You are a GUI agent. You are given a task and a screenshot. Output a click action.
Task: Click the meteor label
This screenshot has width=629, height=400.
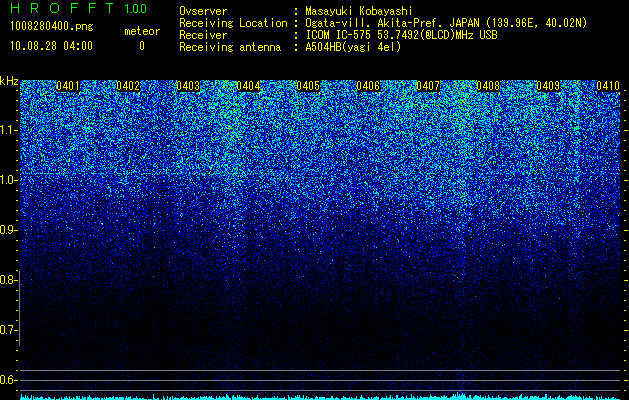142,31
